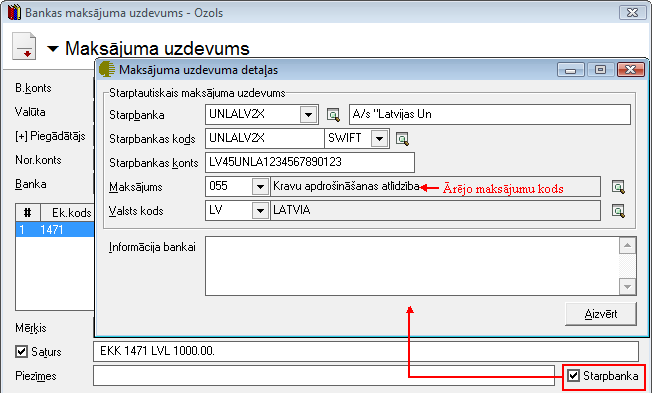
Task: Click the LATVIA country name field
Action: click(x=435, y=211)
